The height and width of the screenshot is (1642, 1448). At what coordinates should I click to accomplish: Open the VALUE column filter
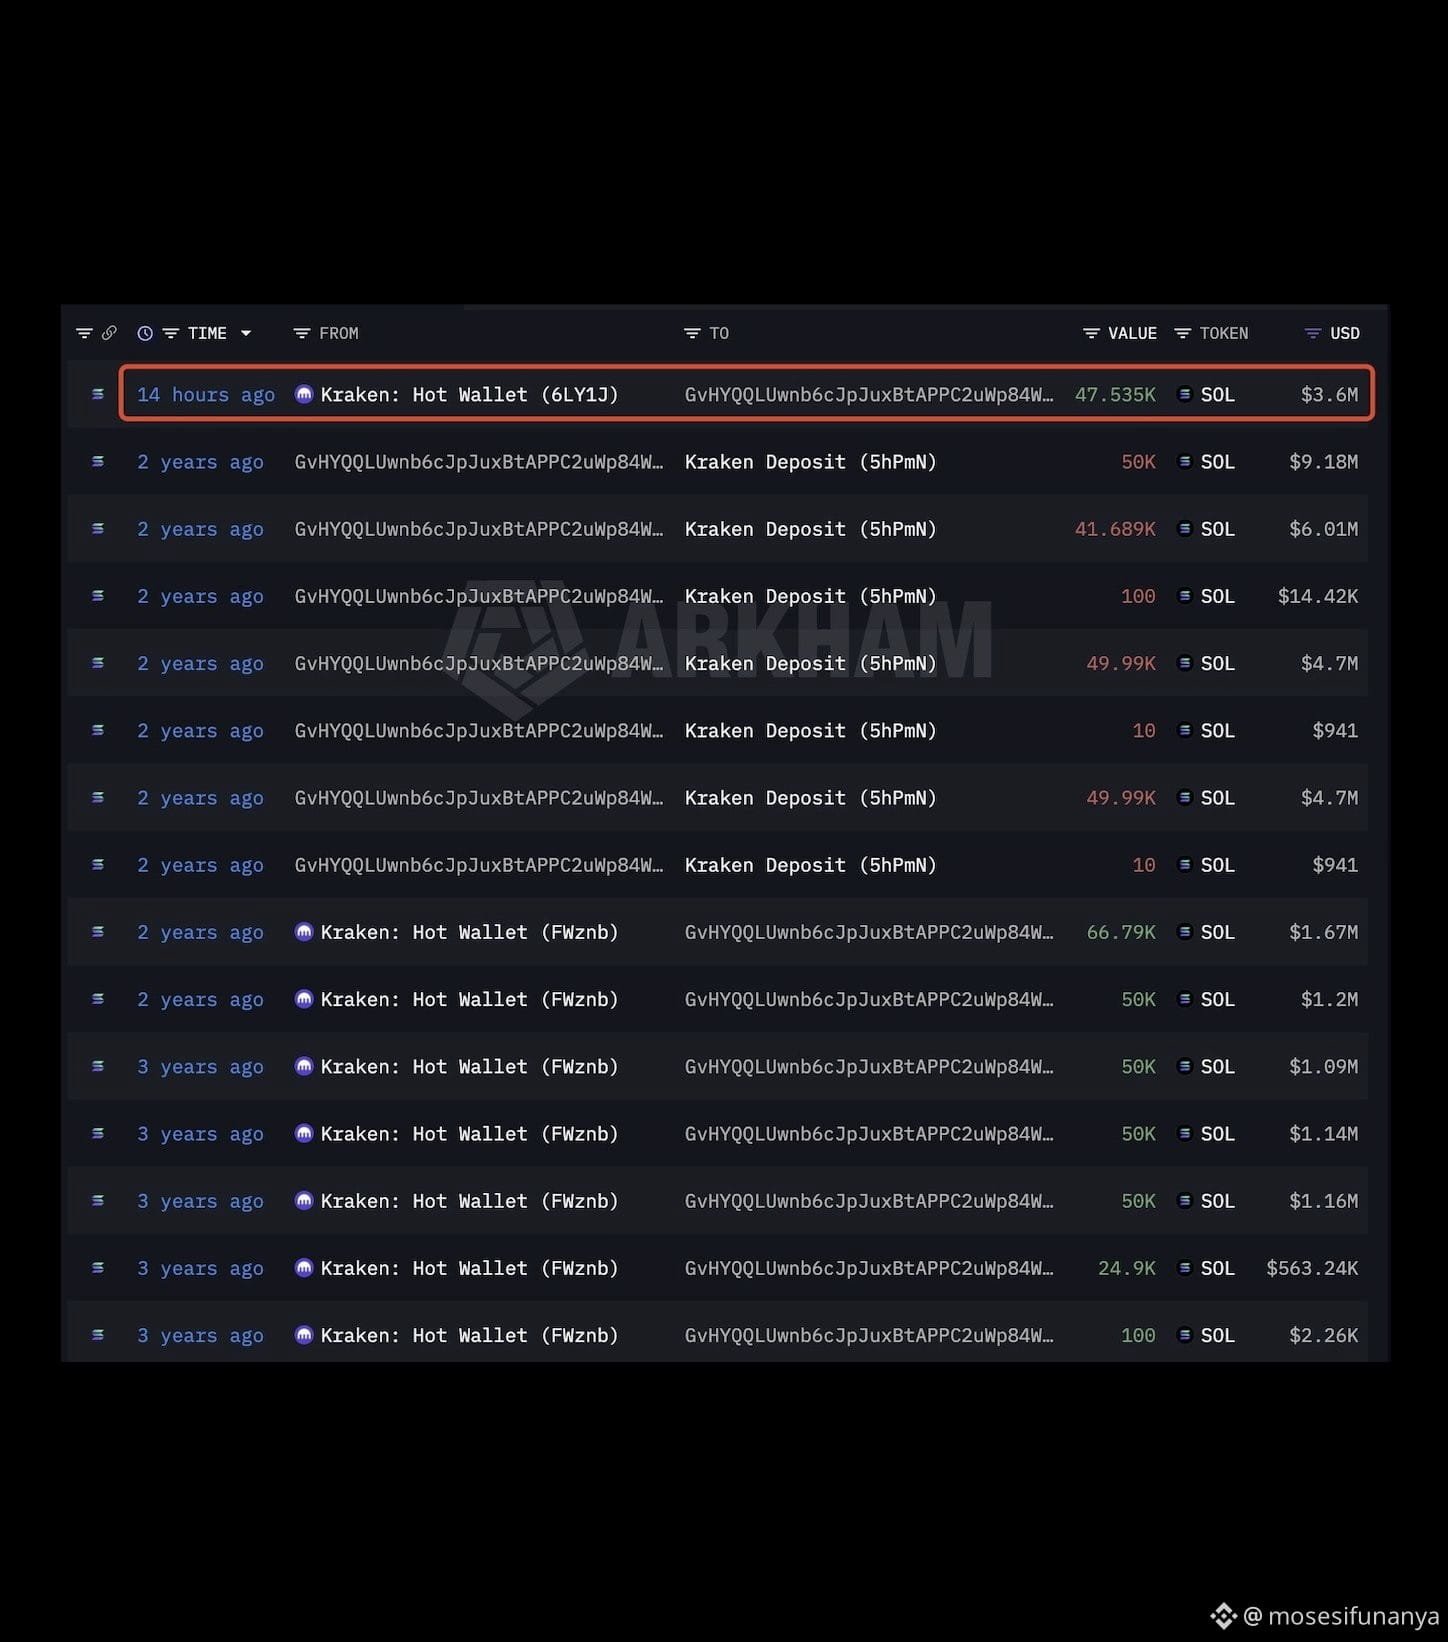pyautogui.click(x=1091, y=333)
